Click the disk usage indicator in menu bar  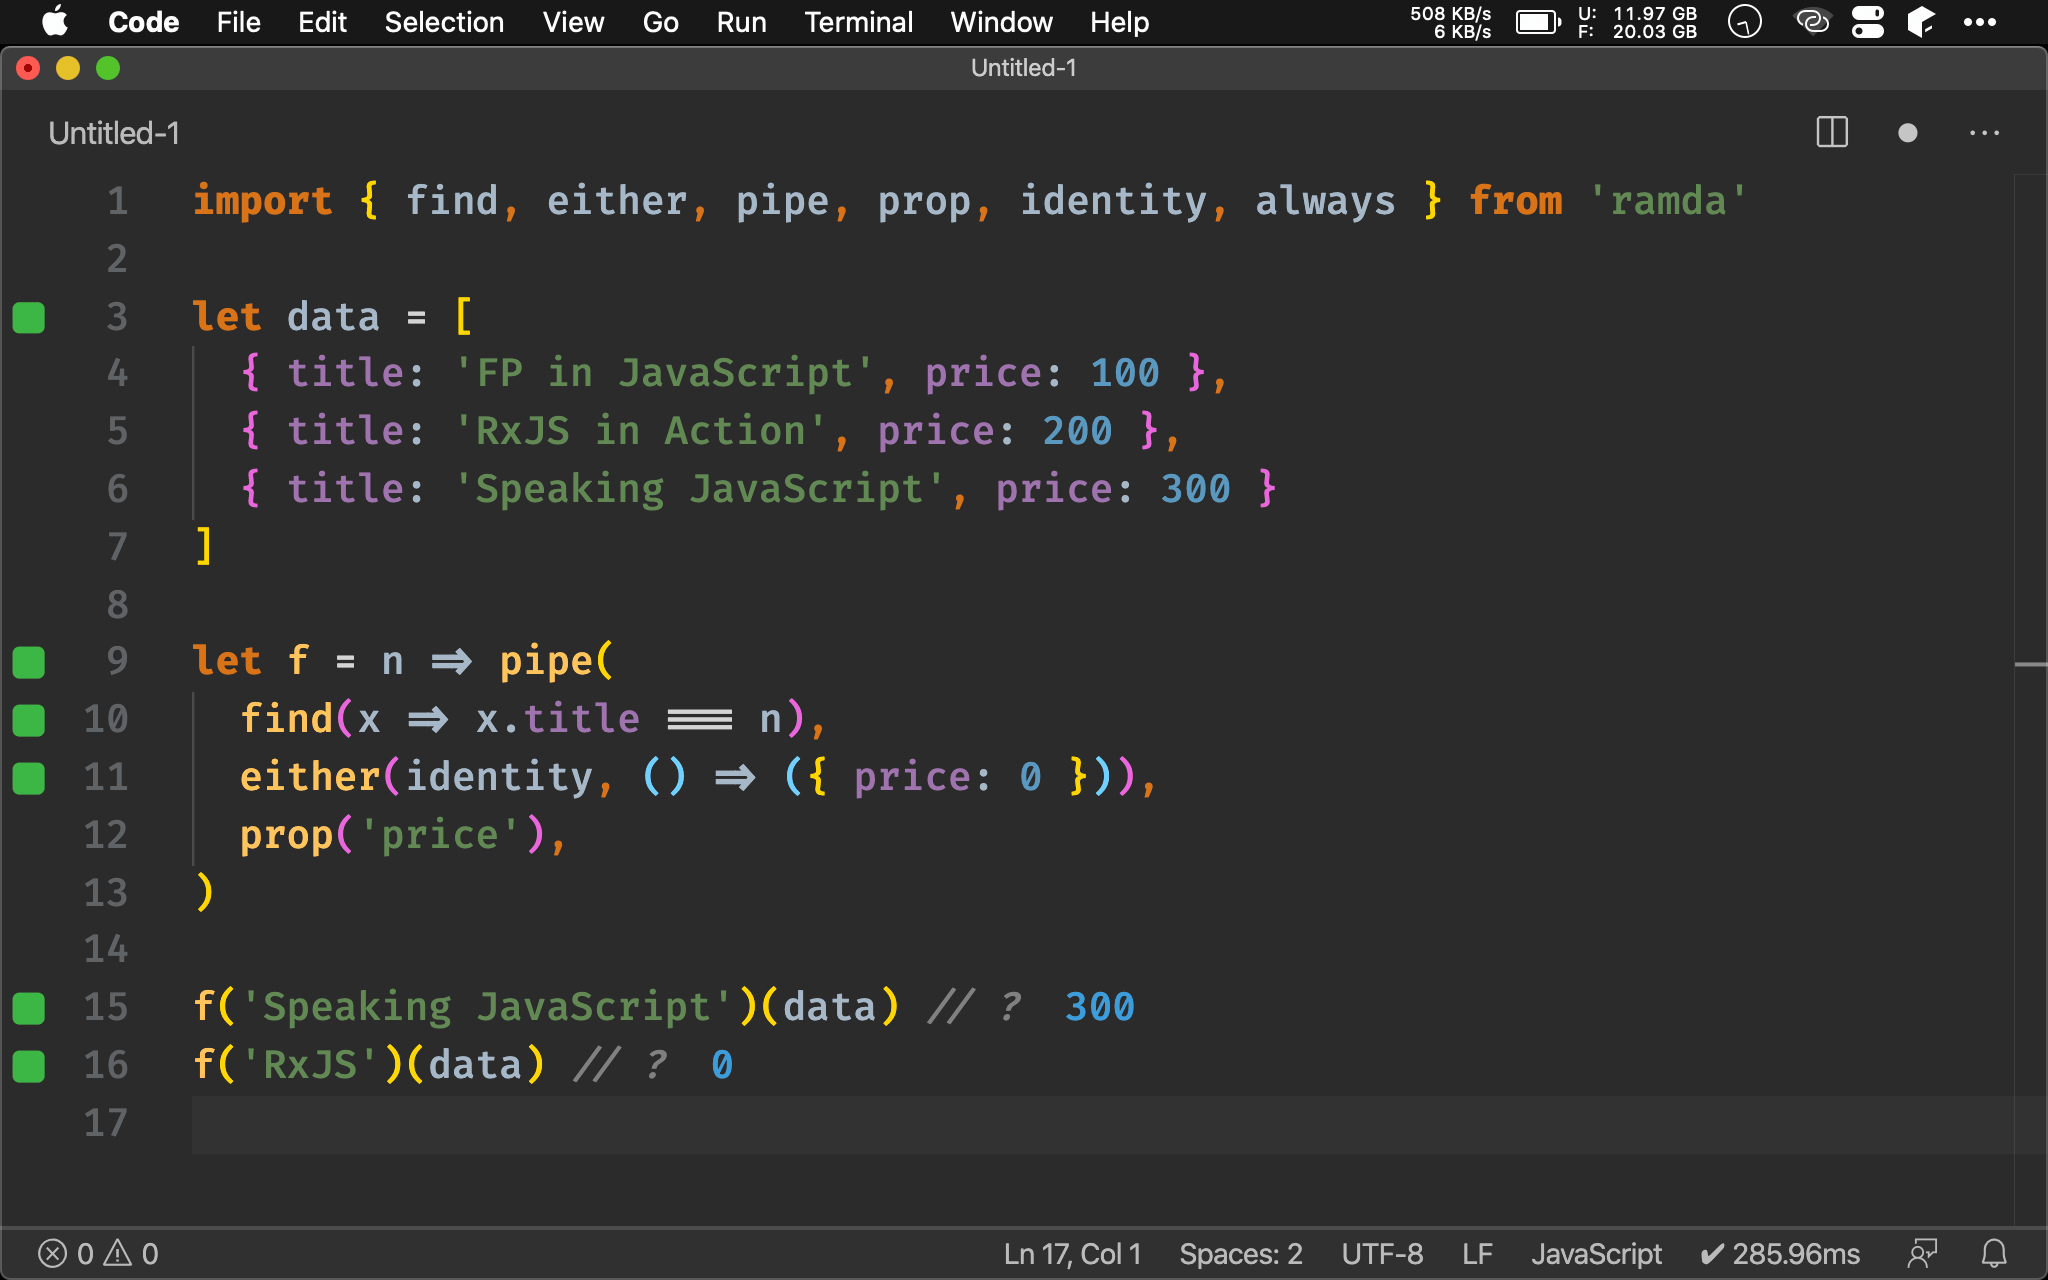[1637, 22]
